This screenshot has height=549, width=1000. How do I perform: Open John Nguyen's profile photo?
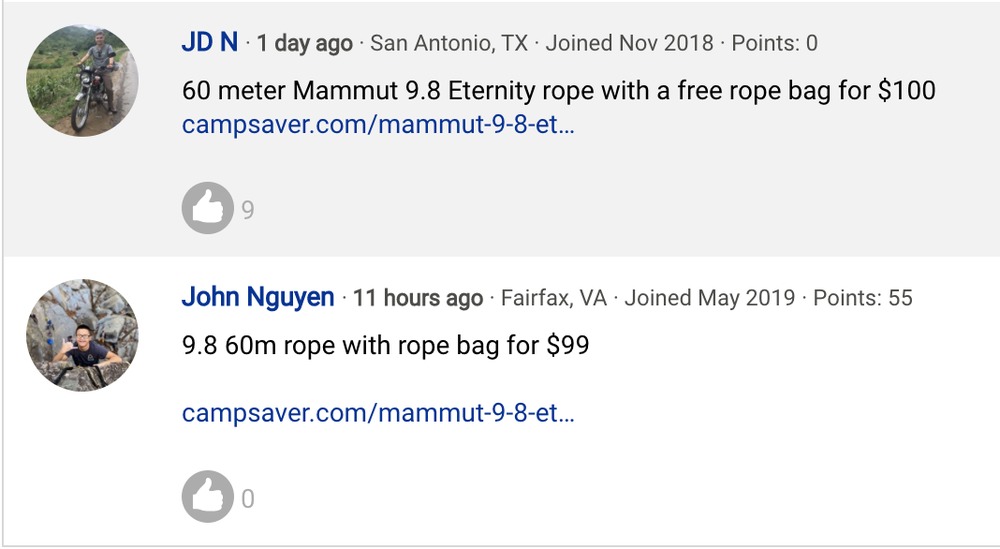(x=82, y=335)
